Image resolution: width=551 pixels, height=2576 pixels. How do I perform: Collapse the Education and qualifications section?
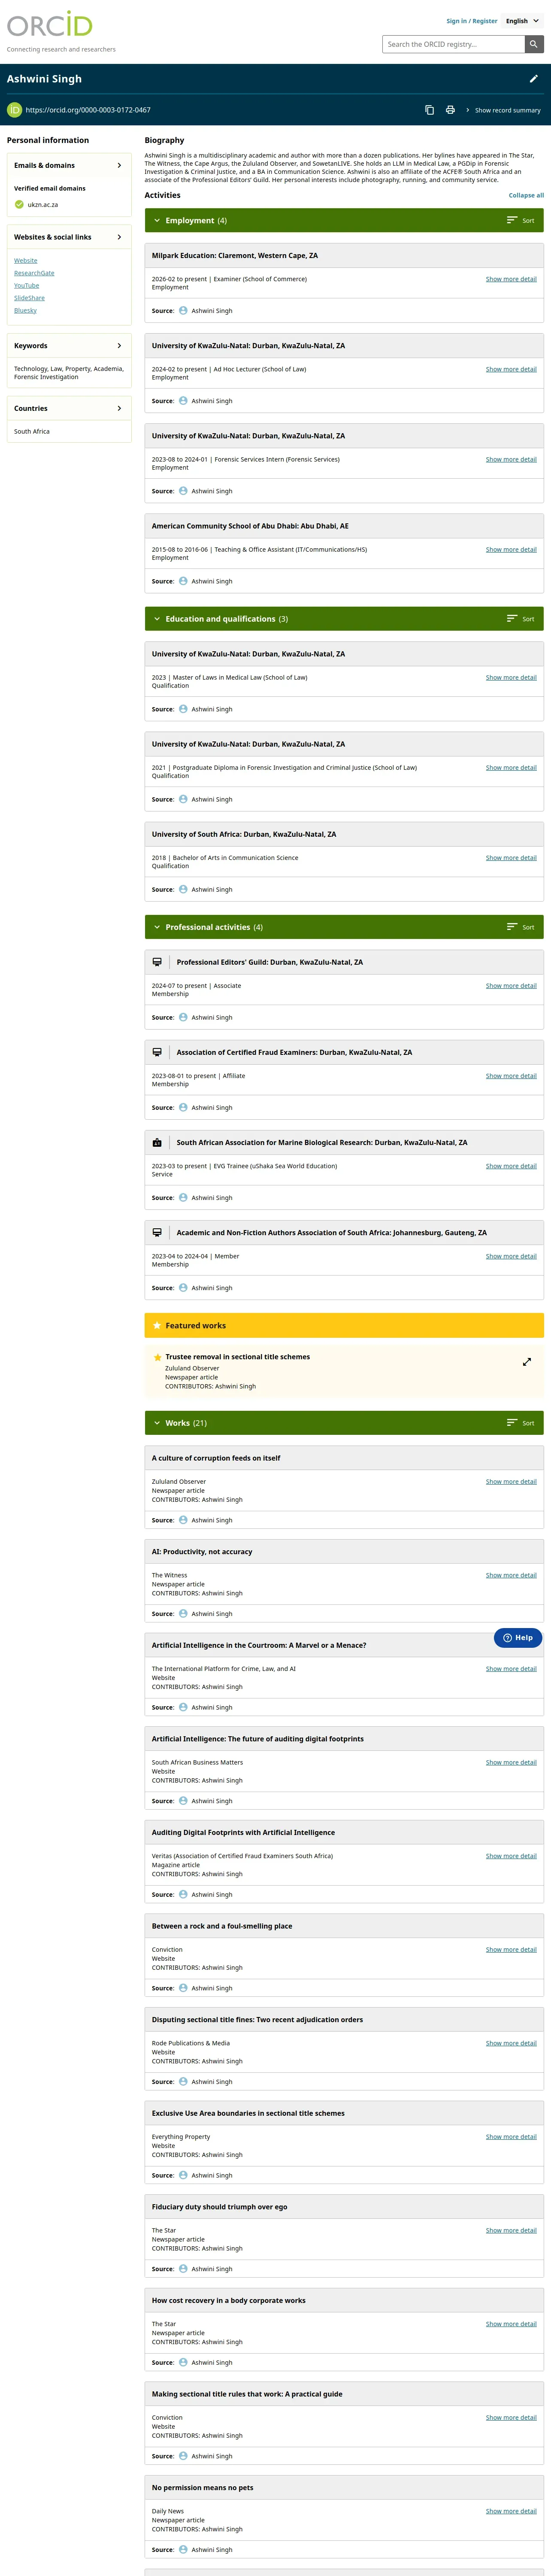157,619
